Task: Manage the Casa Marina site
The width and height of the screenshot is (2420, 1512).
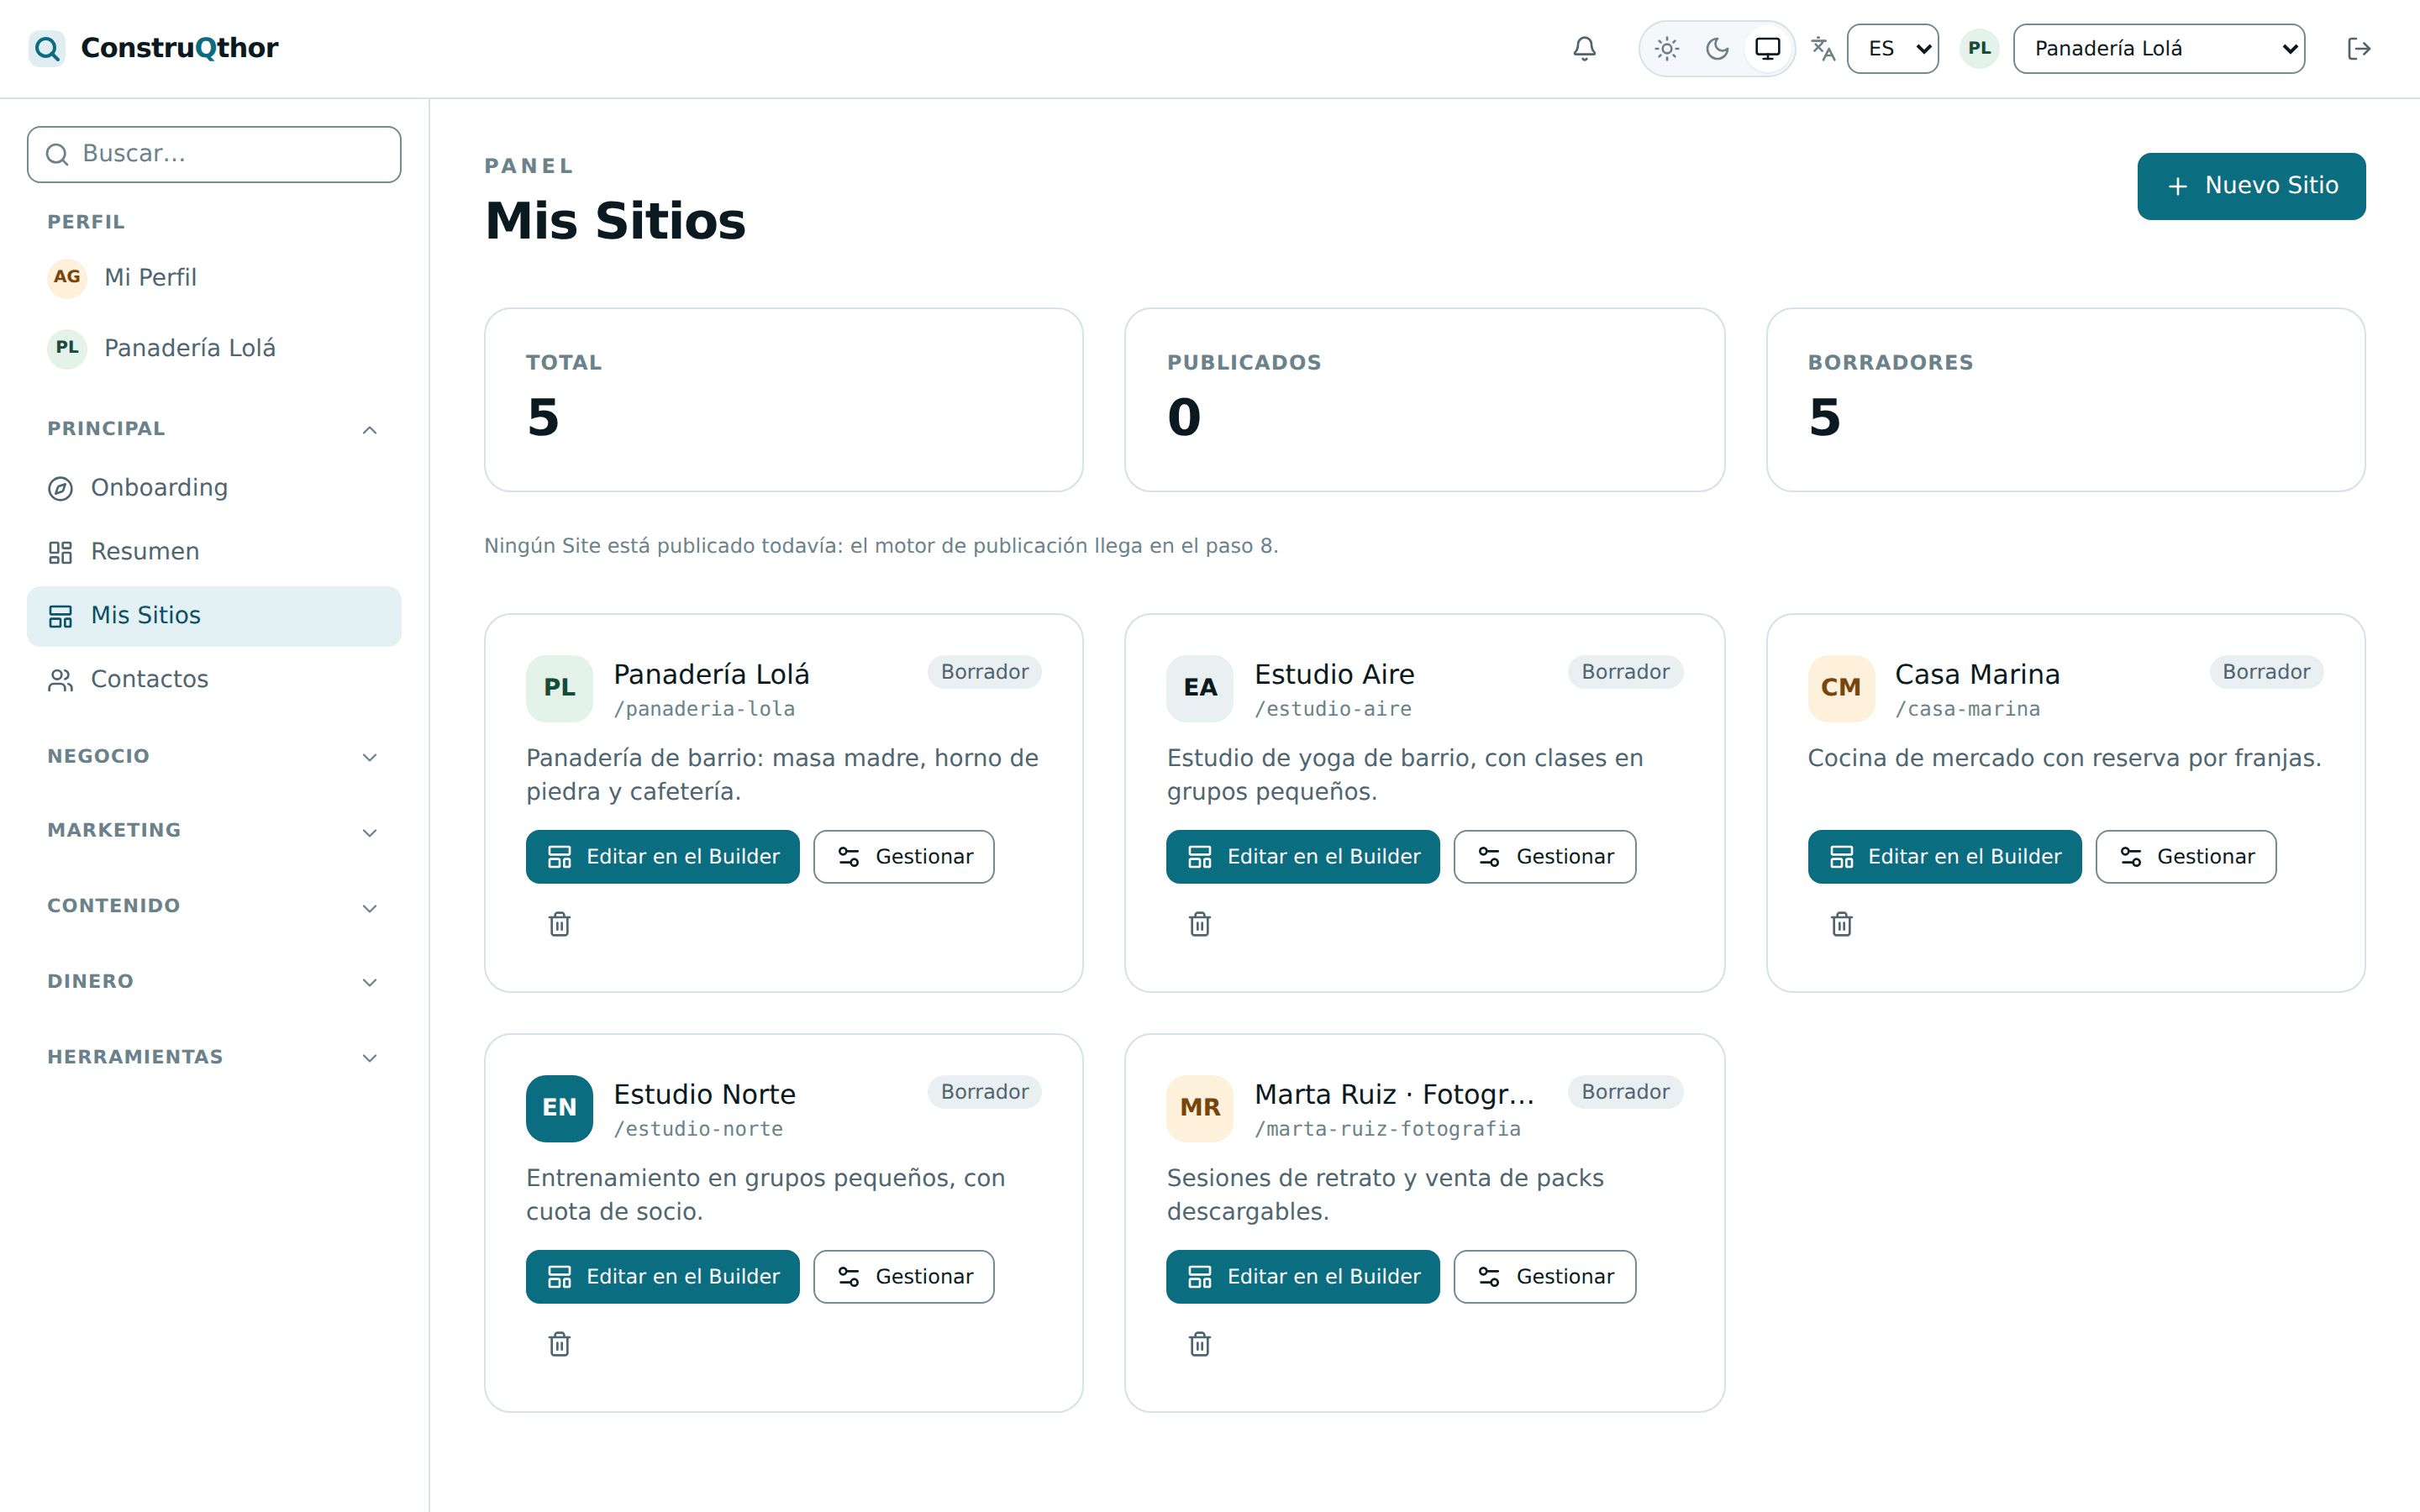Action: coord(2185,857)
